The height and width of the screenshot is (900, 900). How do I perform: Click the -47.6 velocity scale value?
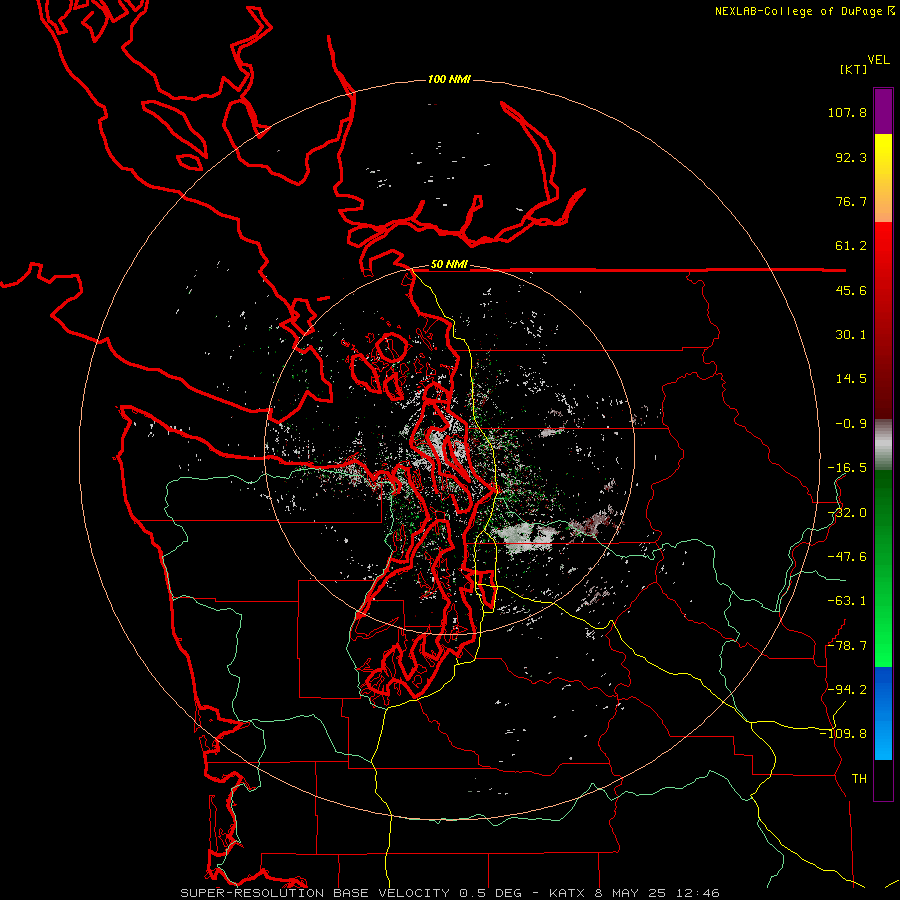(x=847, y=557)
